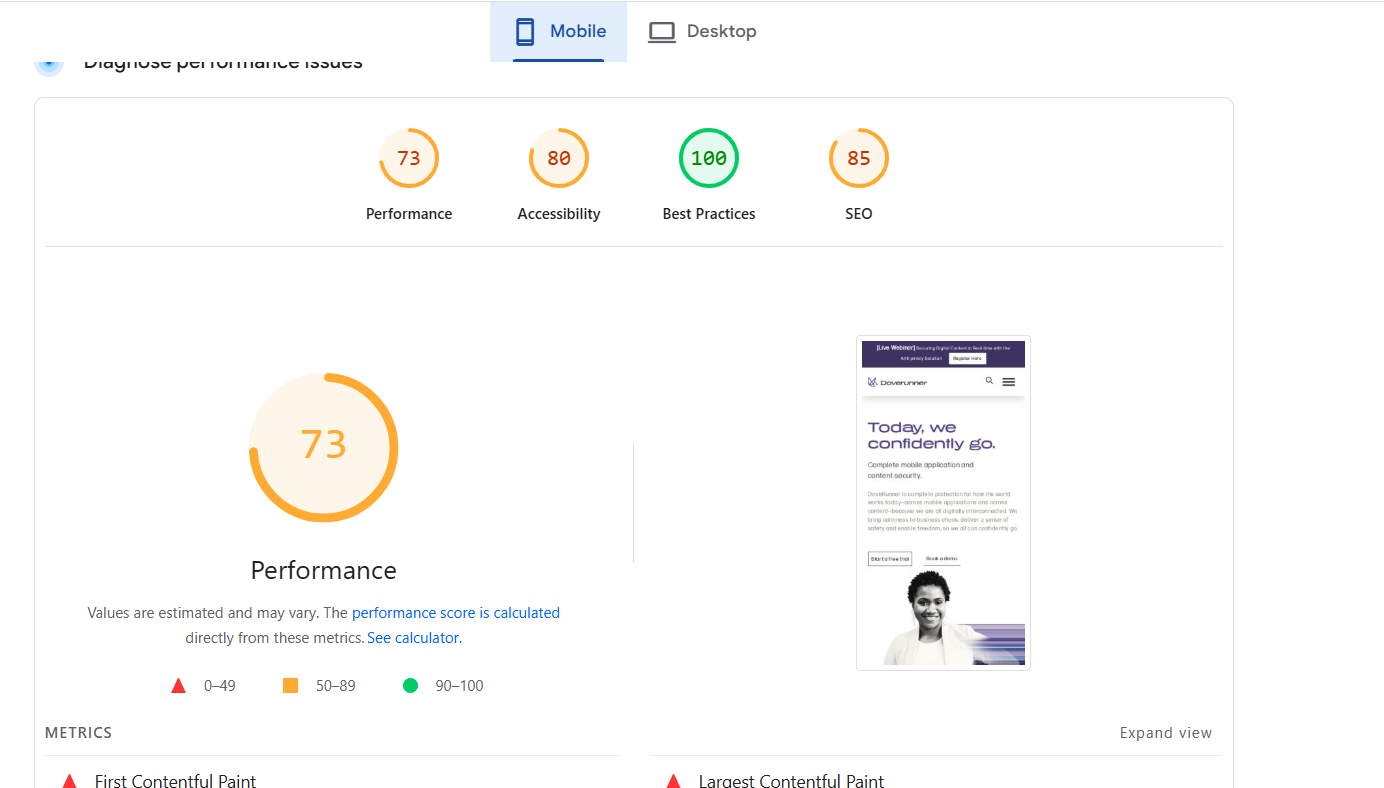Open the Accessibility score gauge showing 80

pyautogui.click(x=559, y=158)
